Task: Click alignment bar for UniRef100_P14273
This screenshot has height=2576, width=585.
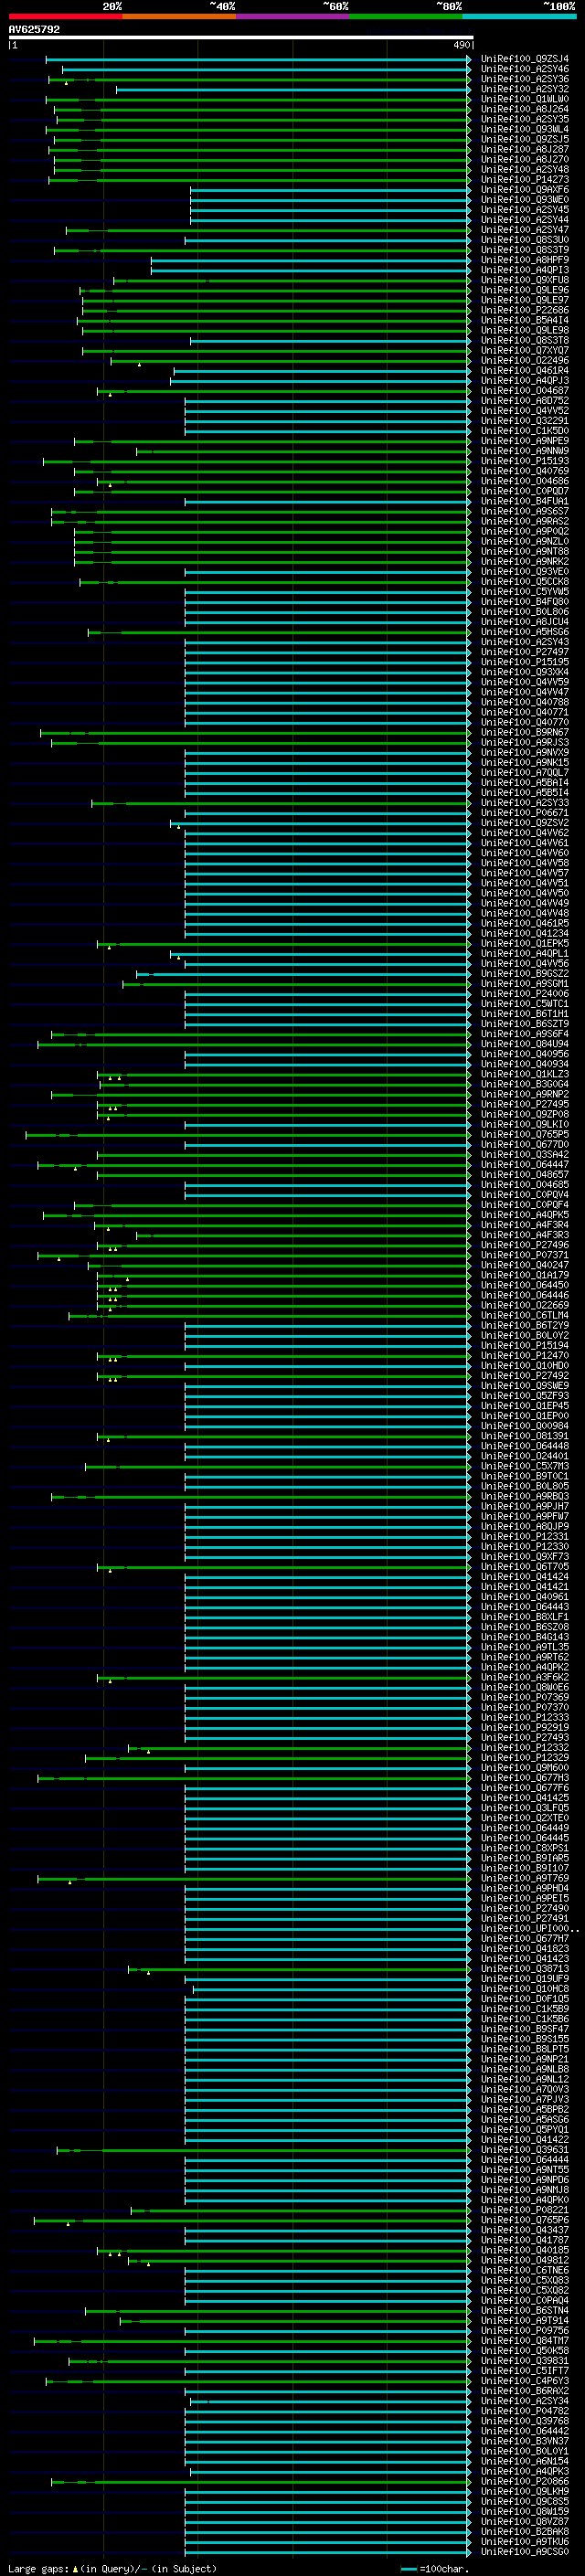Action: click(260, 180)
